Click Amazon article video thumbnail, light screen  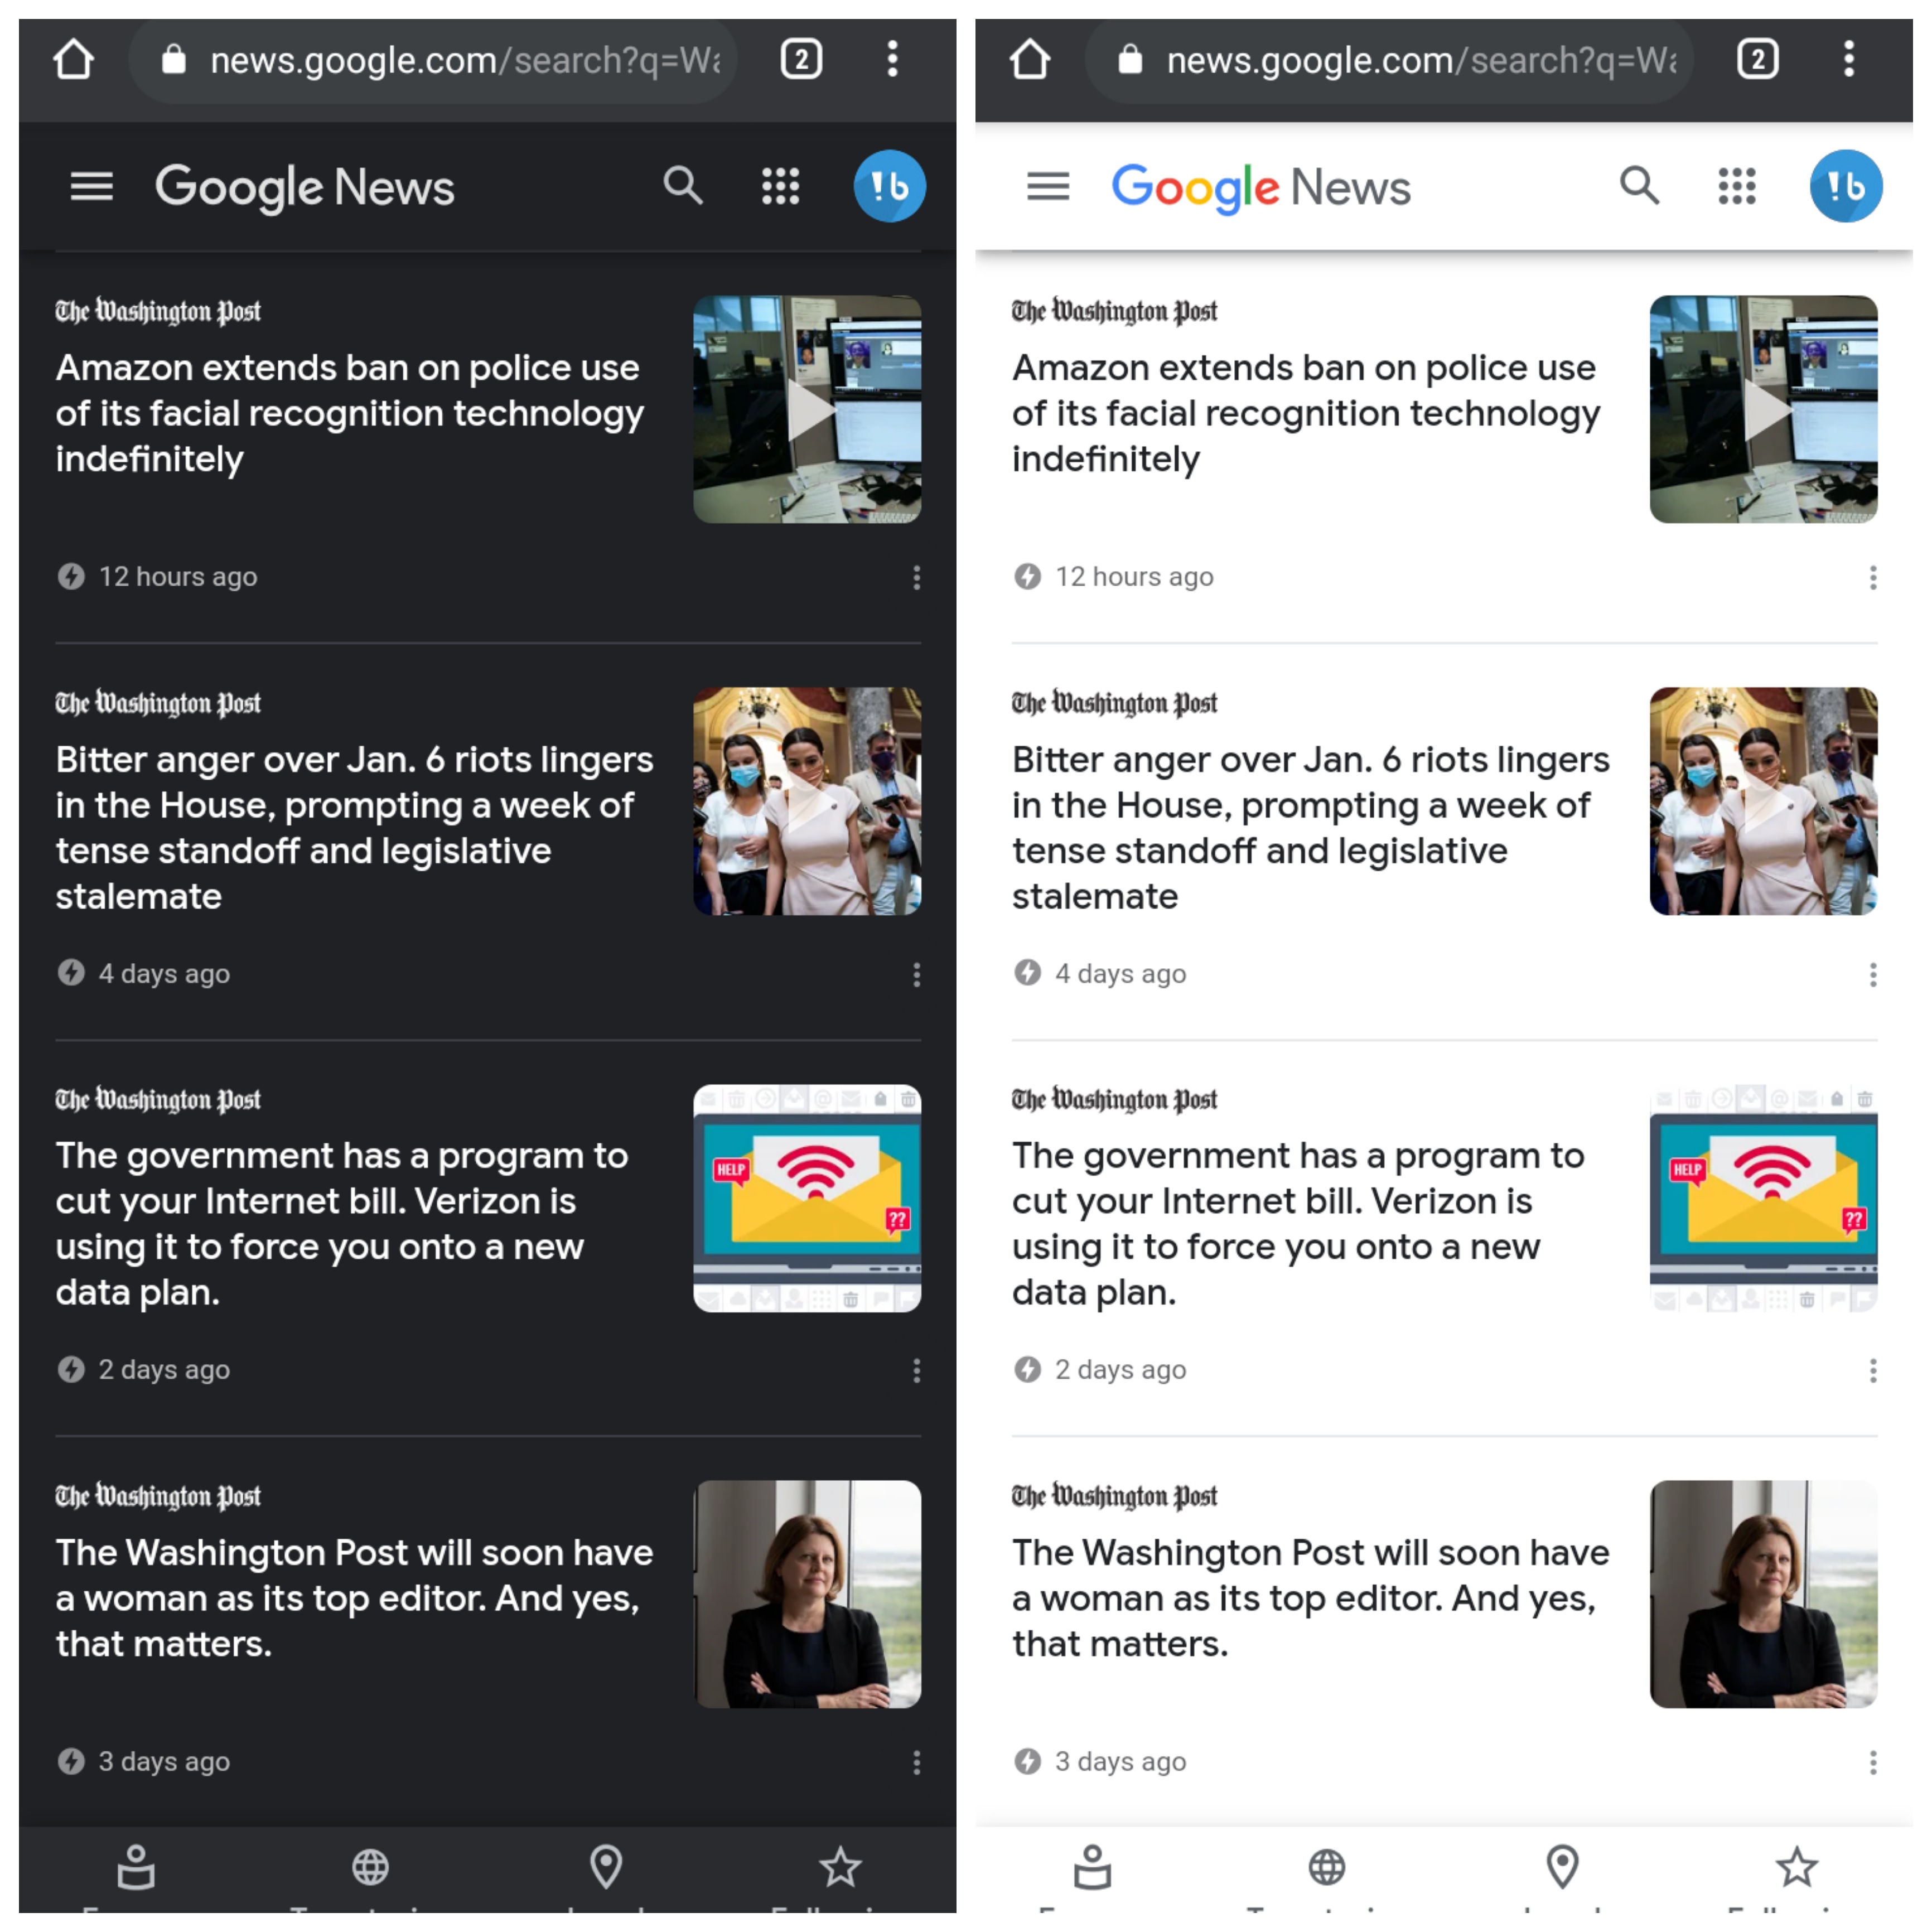(x=1764, y=409)
